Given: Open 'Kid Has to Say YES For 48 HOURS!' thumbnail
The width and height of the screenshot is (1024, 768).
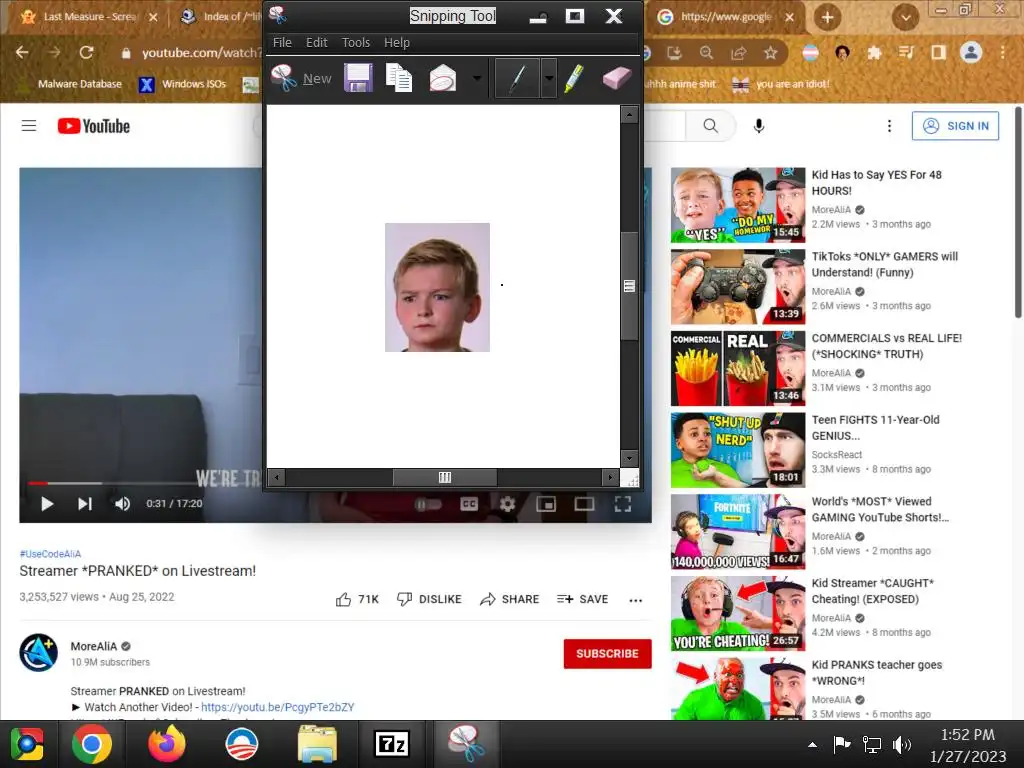Looking at the screenshot, I should point(738,205).
